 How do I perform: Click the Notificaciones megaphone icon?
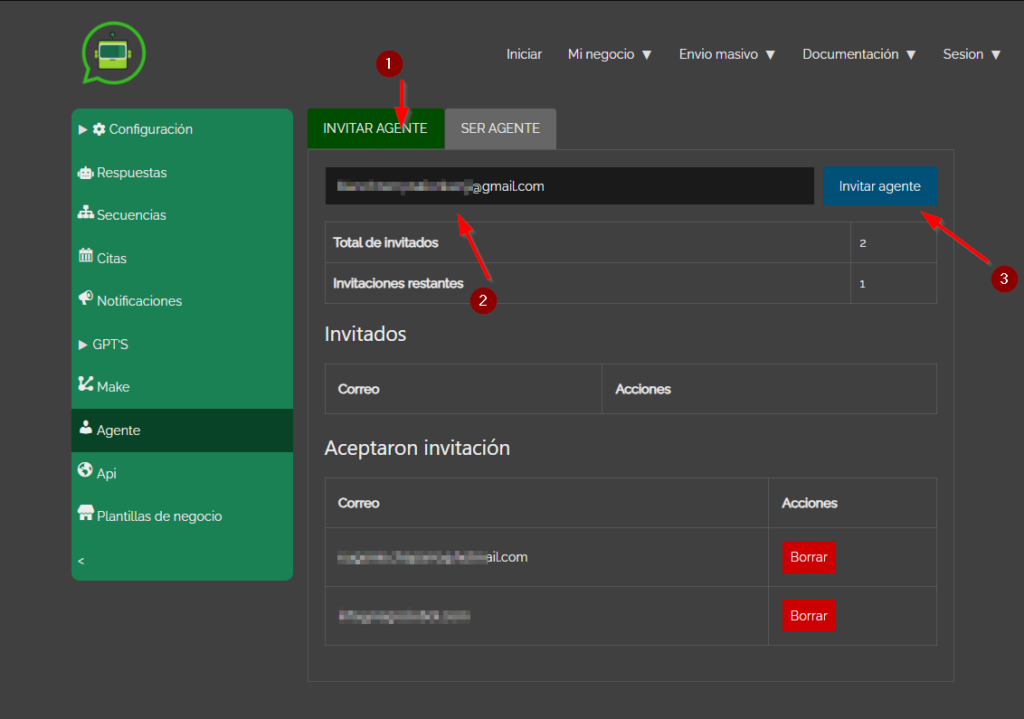pyautogui.click(x=86, y=298)
